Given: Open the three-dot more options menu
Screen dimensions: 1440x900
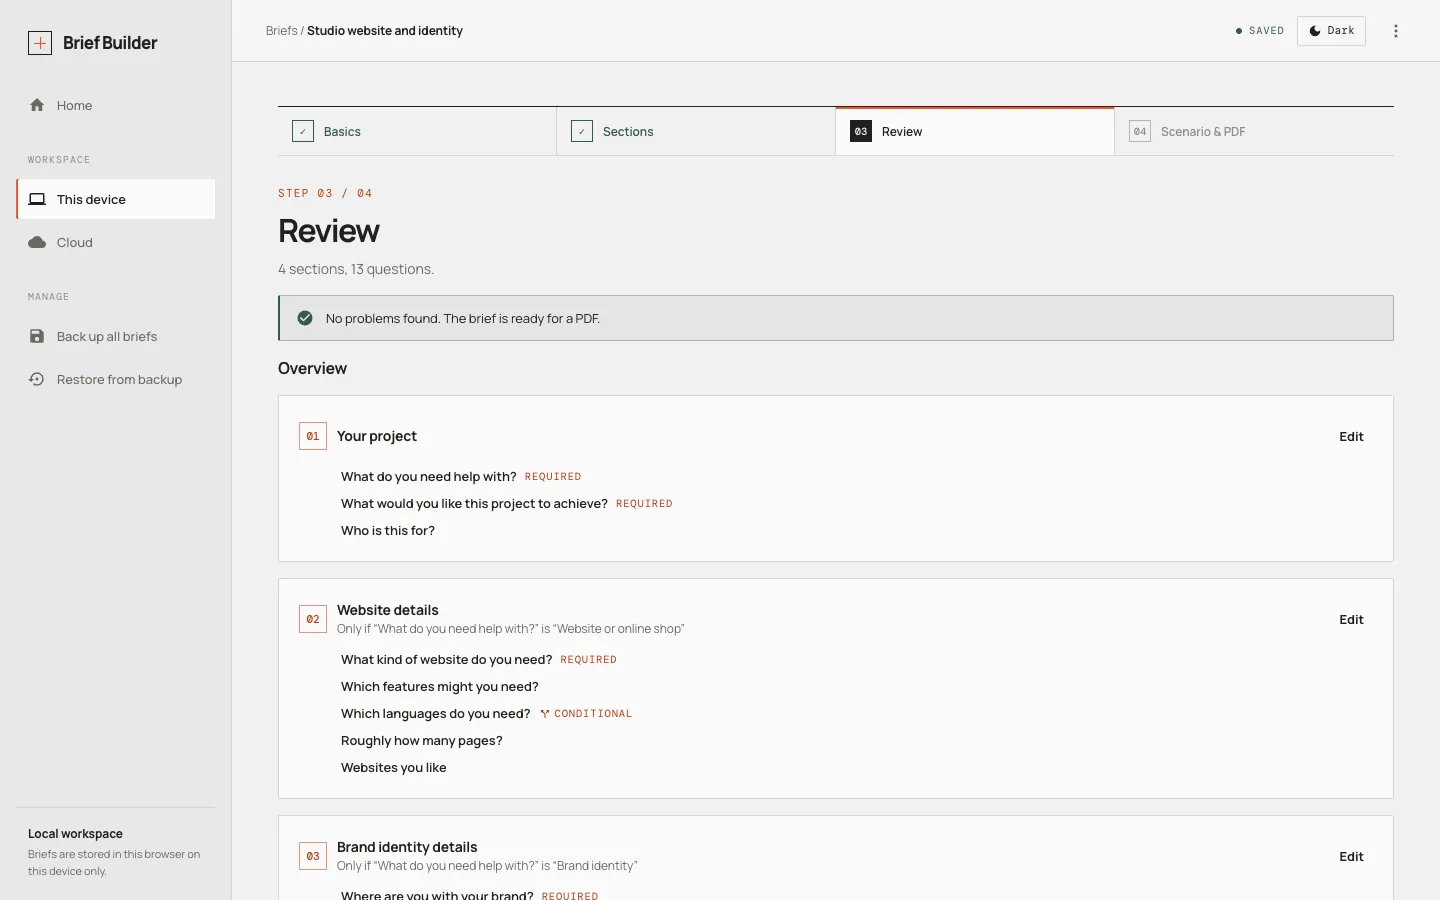Looking at the screenshot, I should (1396, 31).
